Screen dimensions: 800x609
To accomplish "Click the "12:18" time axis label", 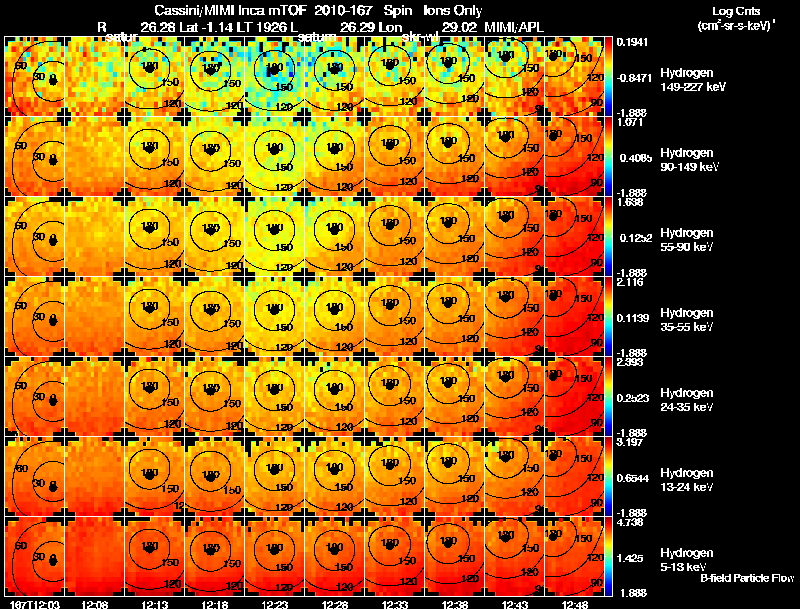I will click(x=214, y=604).
